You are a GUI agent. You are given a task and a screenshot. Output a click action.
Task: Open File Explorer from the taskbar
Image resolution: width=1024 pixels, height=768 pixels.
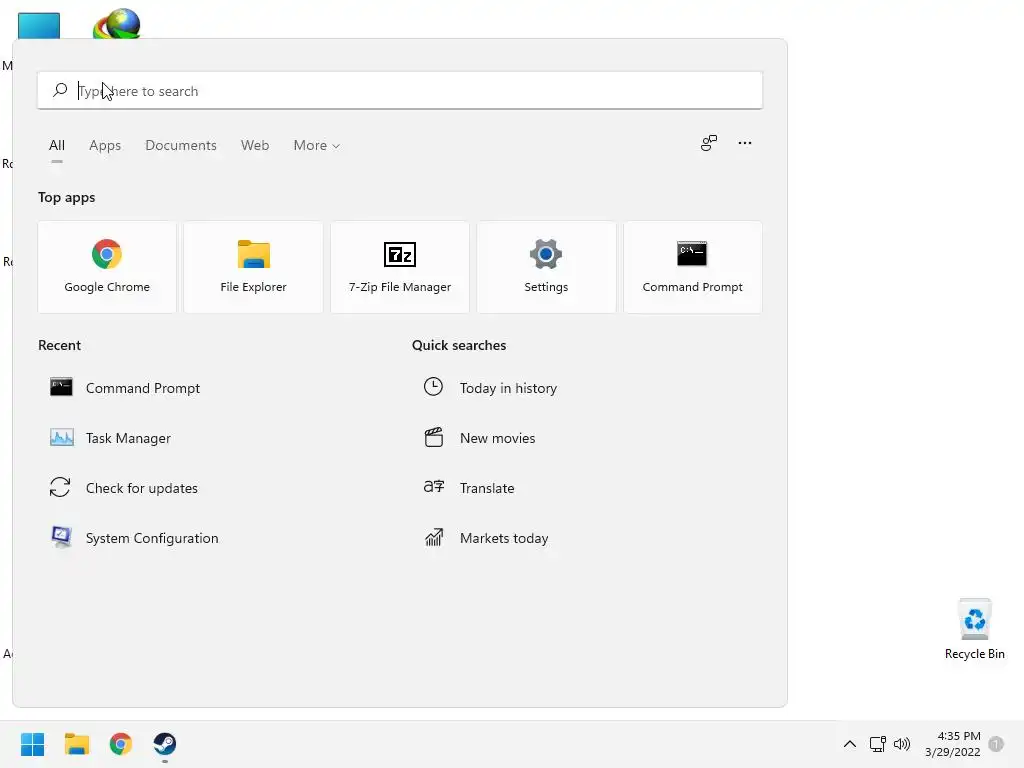tap(76, 744)
